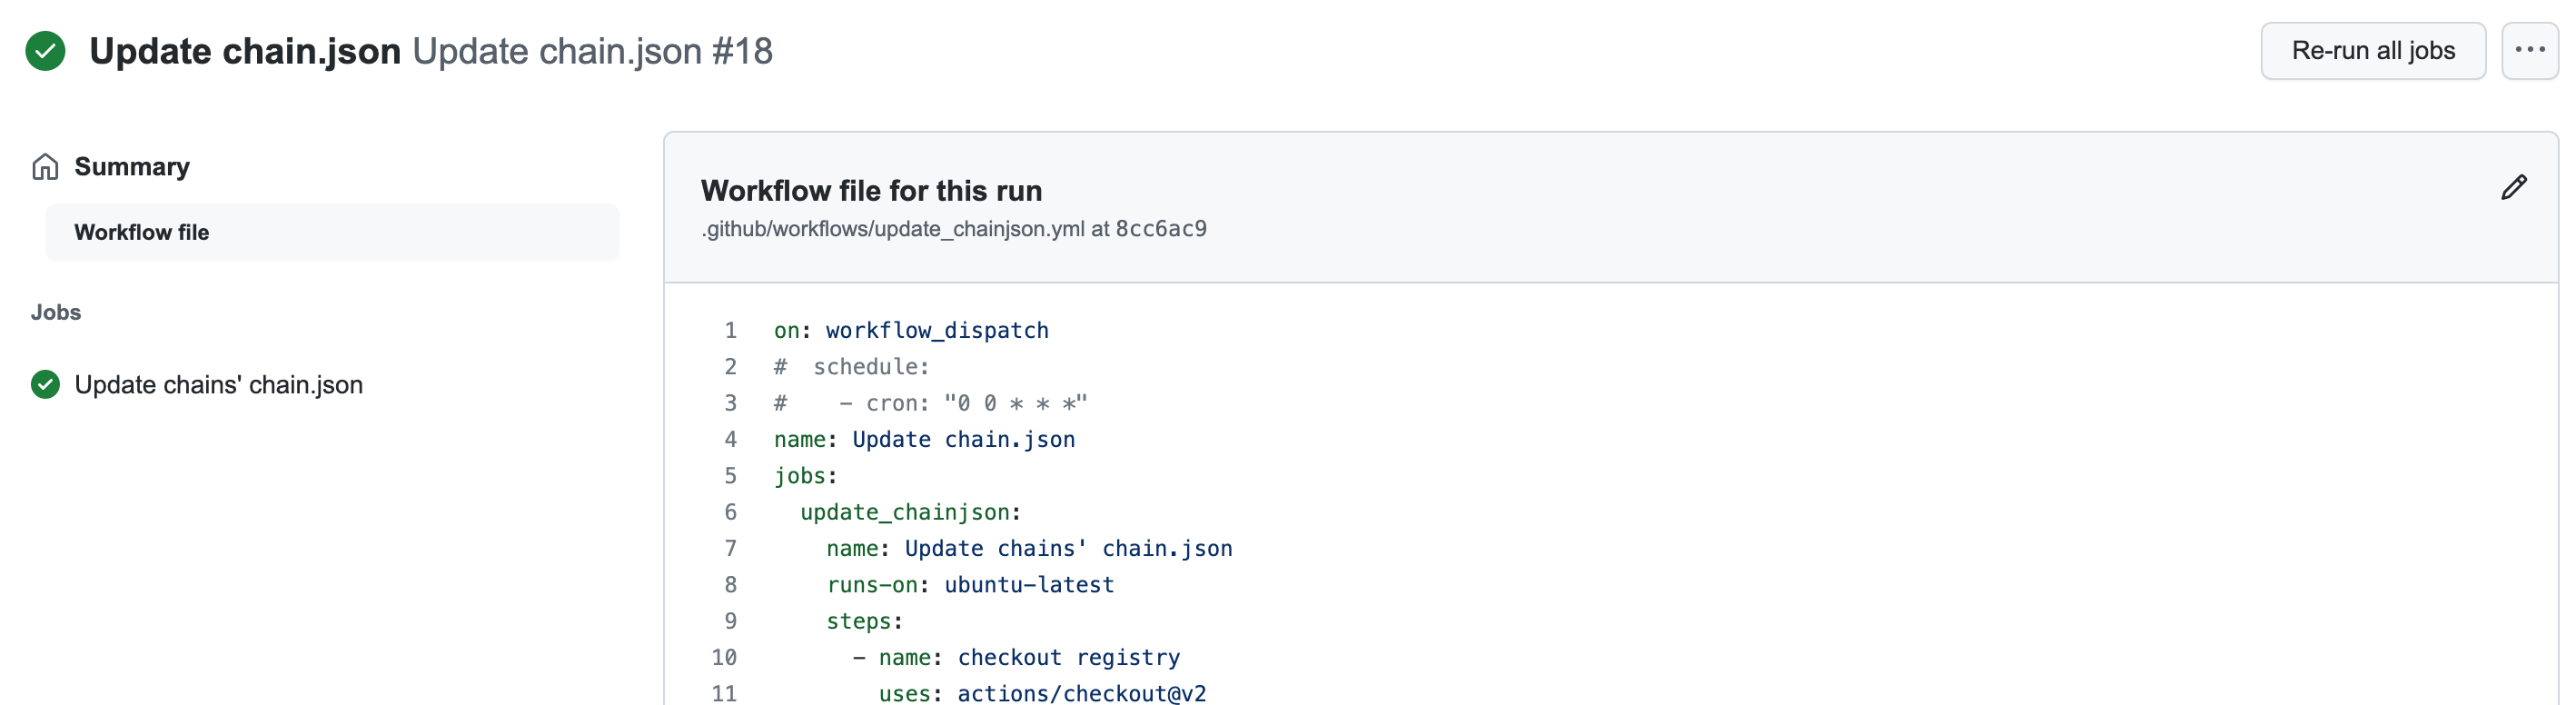
Task: Click the commit hash 8cc6ac9
Action: coord(1161,228)
